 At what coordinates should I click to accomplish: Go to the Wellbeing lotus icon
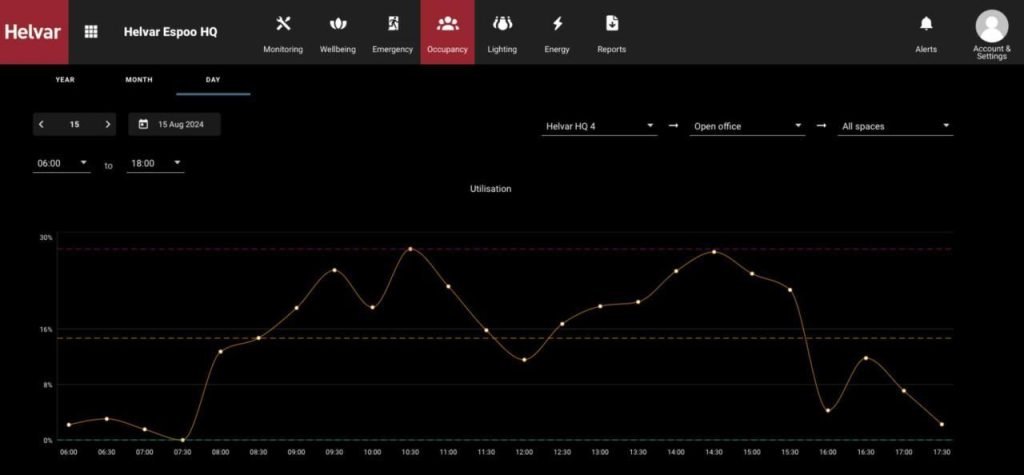coord(338,24)
